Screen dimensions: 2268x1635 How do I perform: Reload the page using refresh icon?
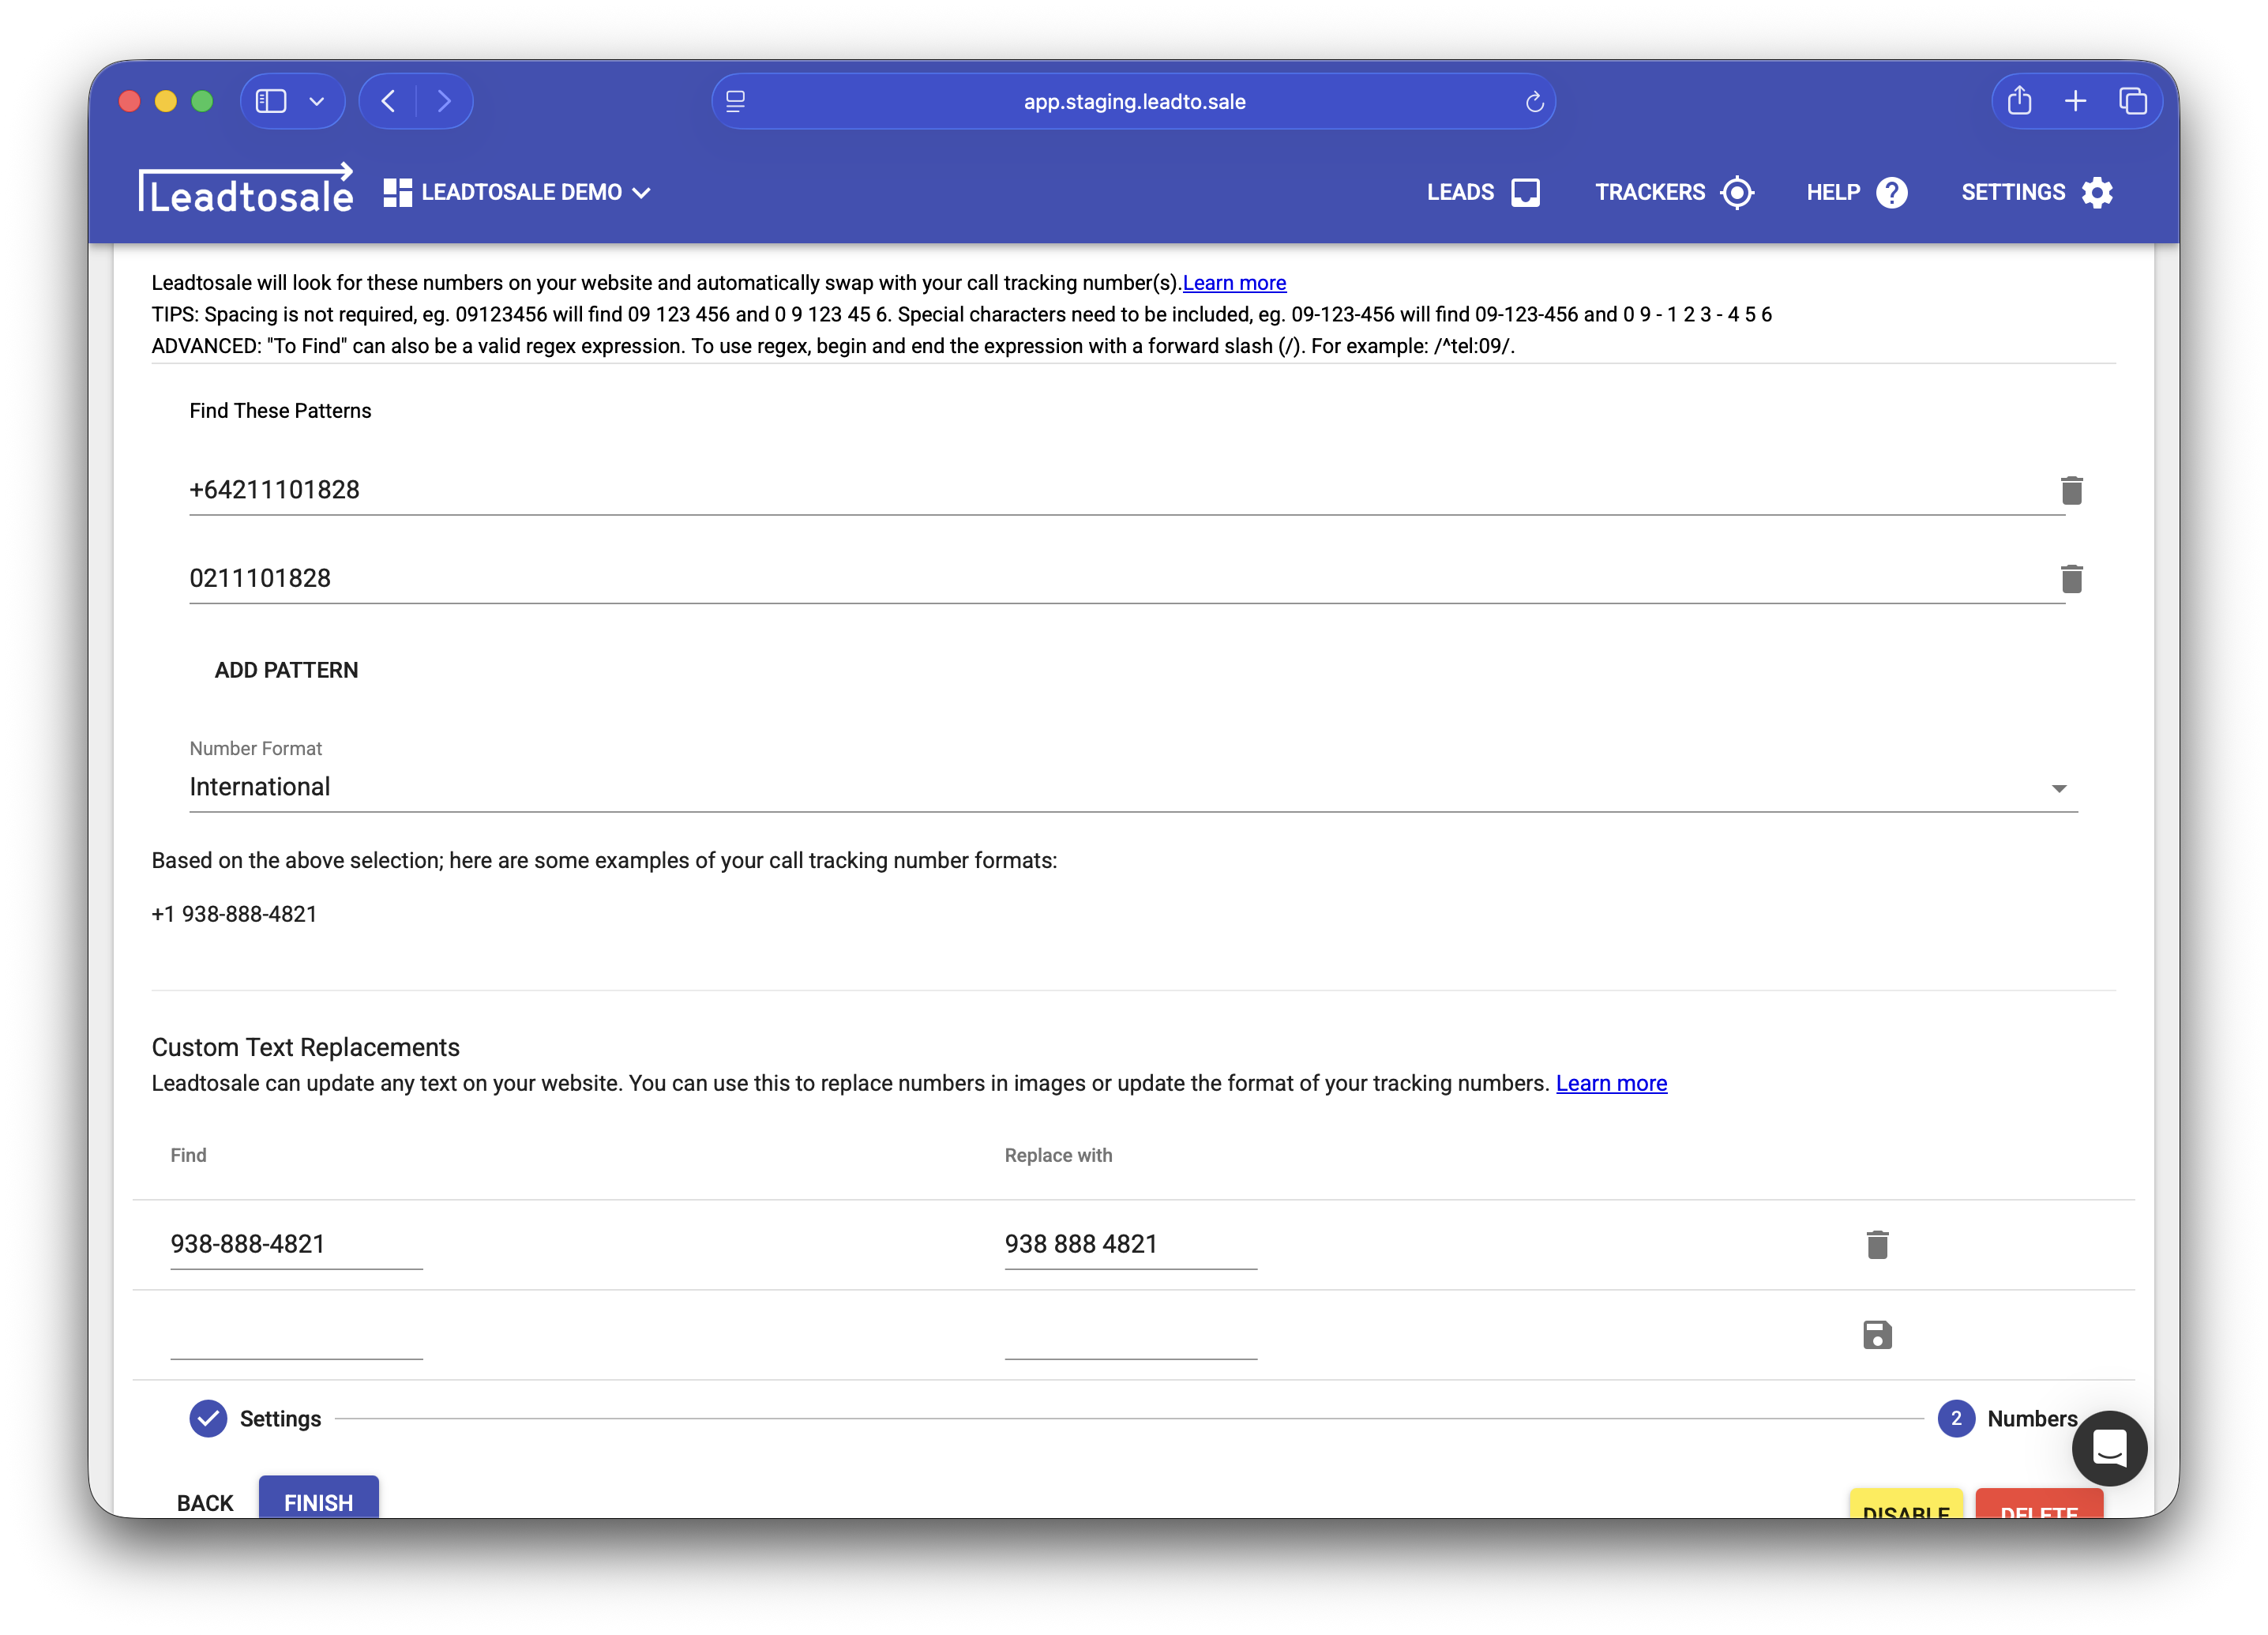click(x=1534, y=102)
